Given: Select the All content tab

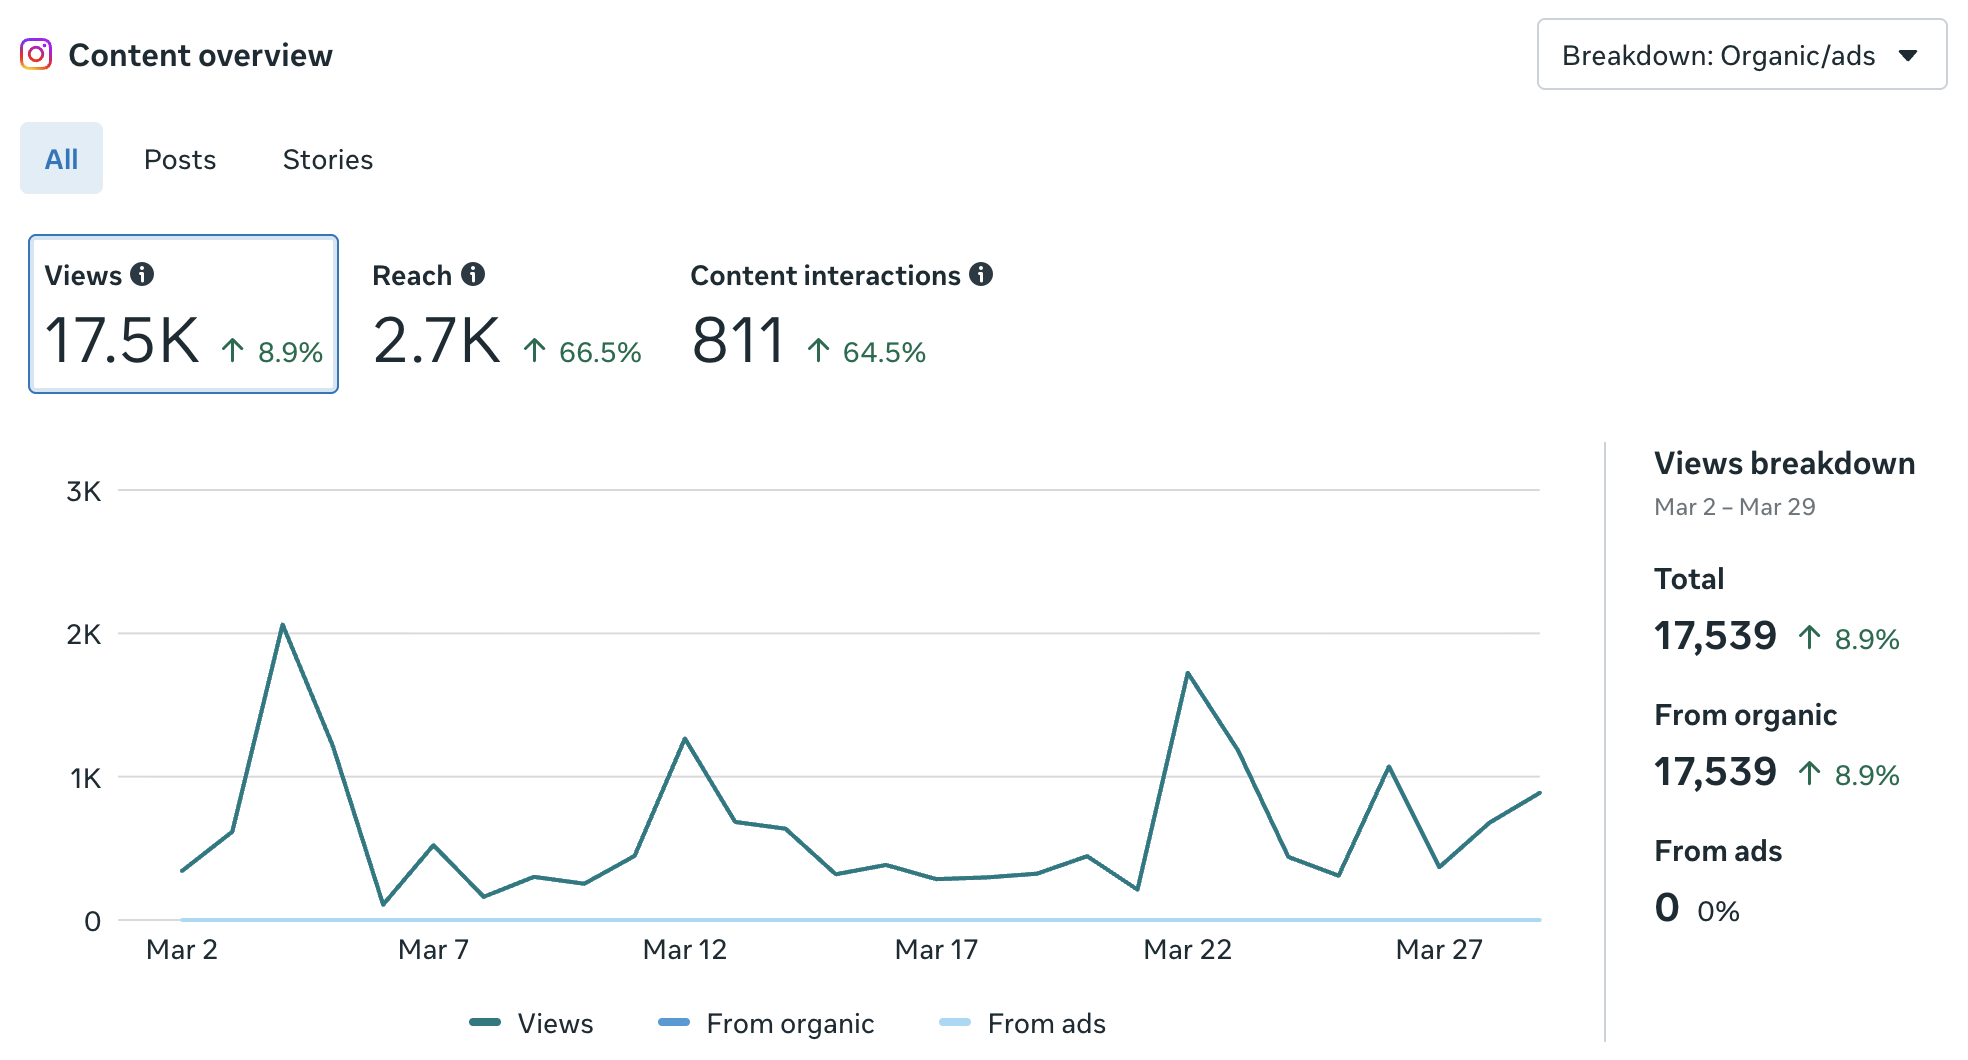Looking at the screenshot, I should [x=61, y=158].
